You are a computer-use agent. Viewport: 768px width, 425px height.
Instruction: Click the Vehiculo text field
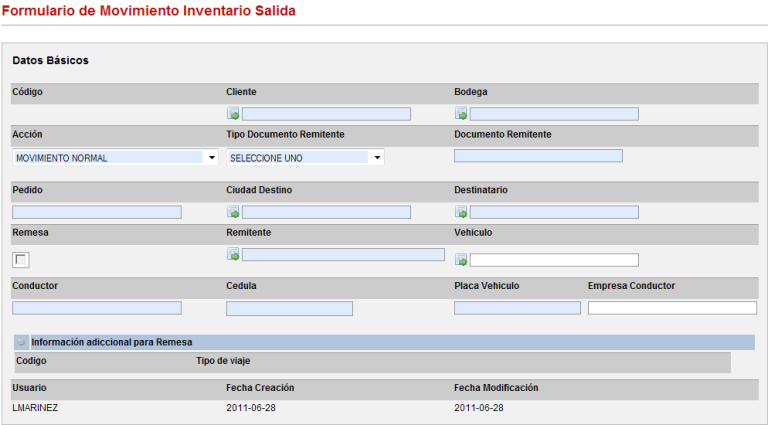pos(554,260)
